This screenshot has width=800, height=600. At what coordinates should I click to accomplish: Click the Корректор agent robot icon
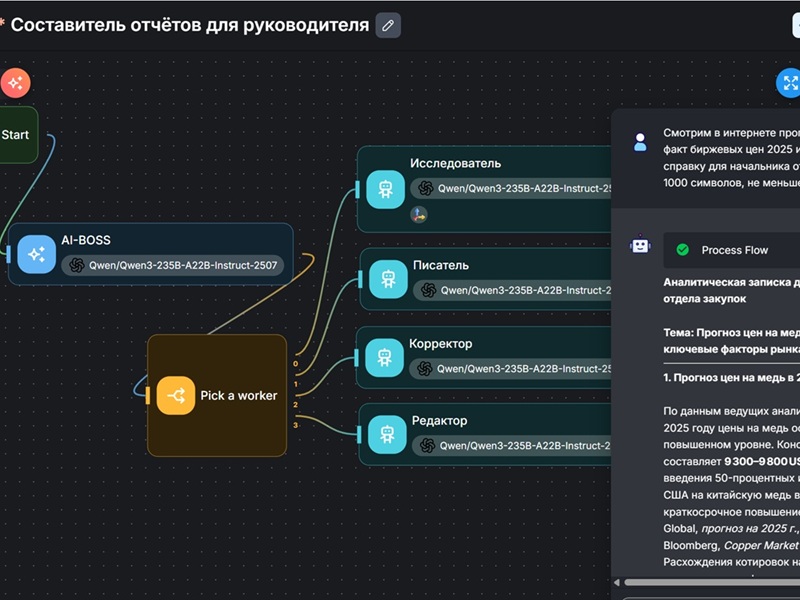click(x=385, y=357)
